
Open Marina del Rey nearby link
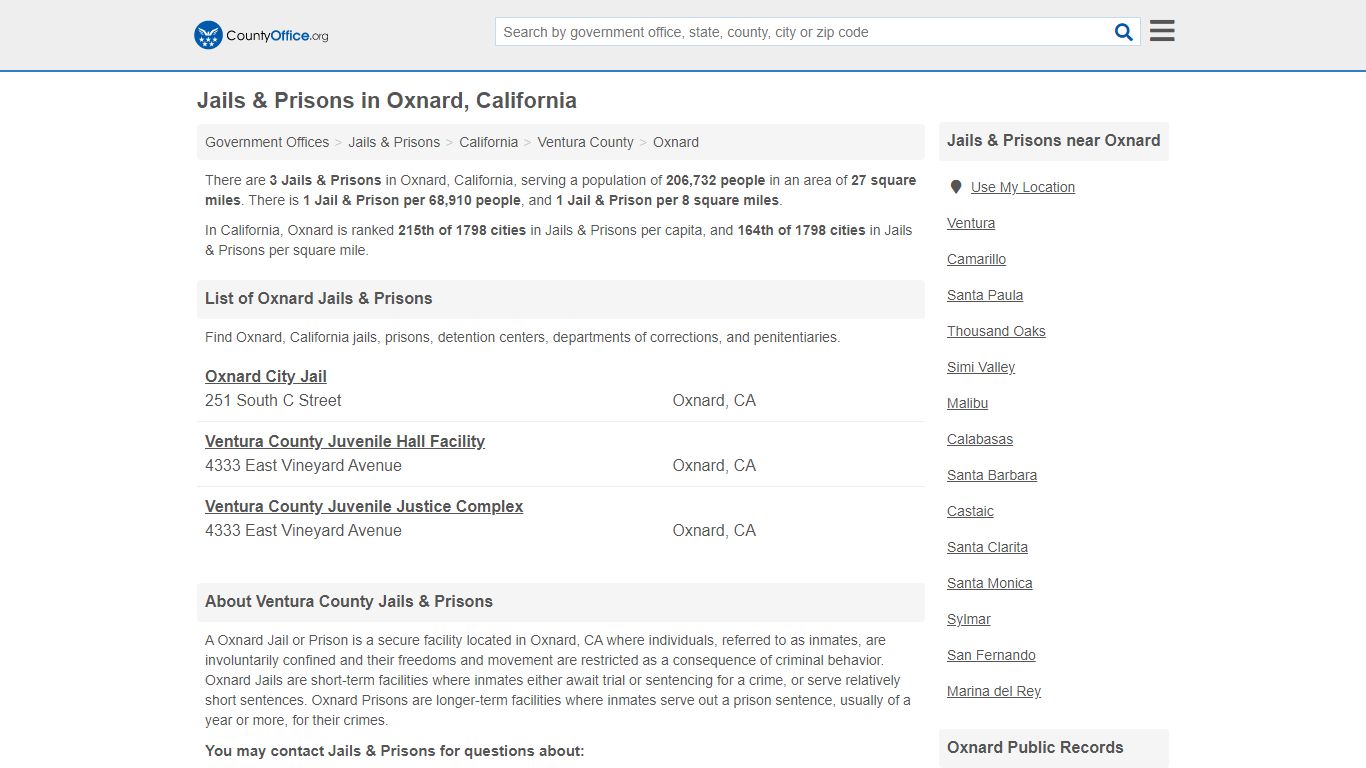point(994,691)
